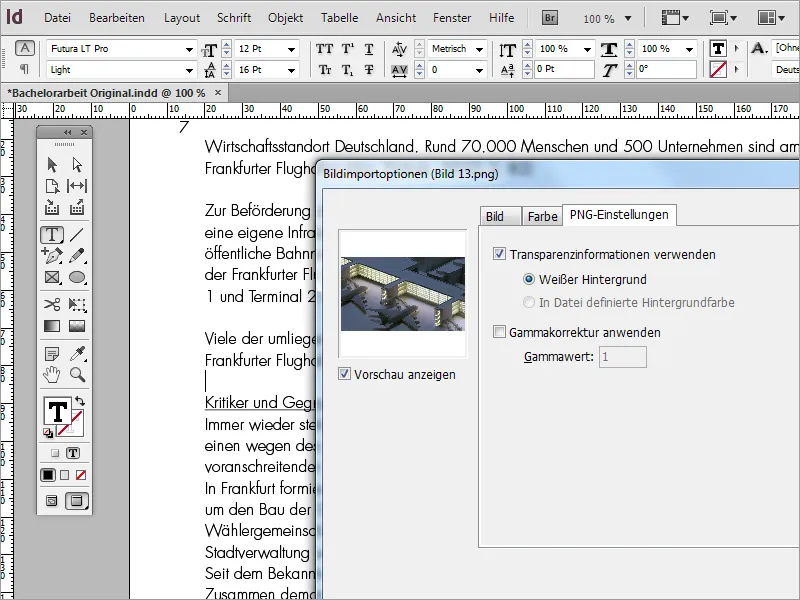Select the Pen tool
Image resolution: width=800 pixels, height=600 pixels.
[x=52, y=255]
